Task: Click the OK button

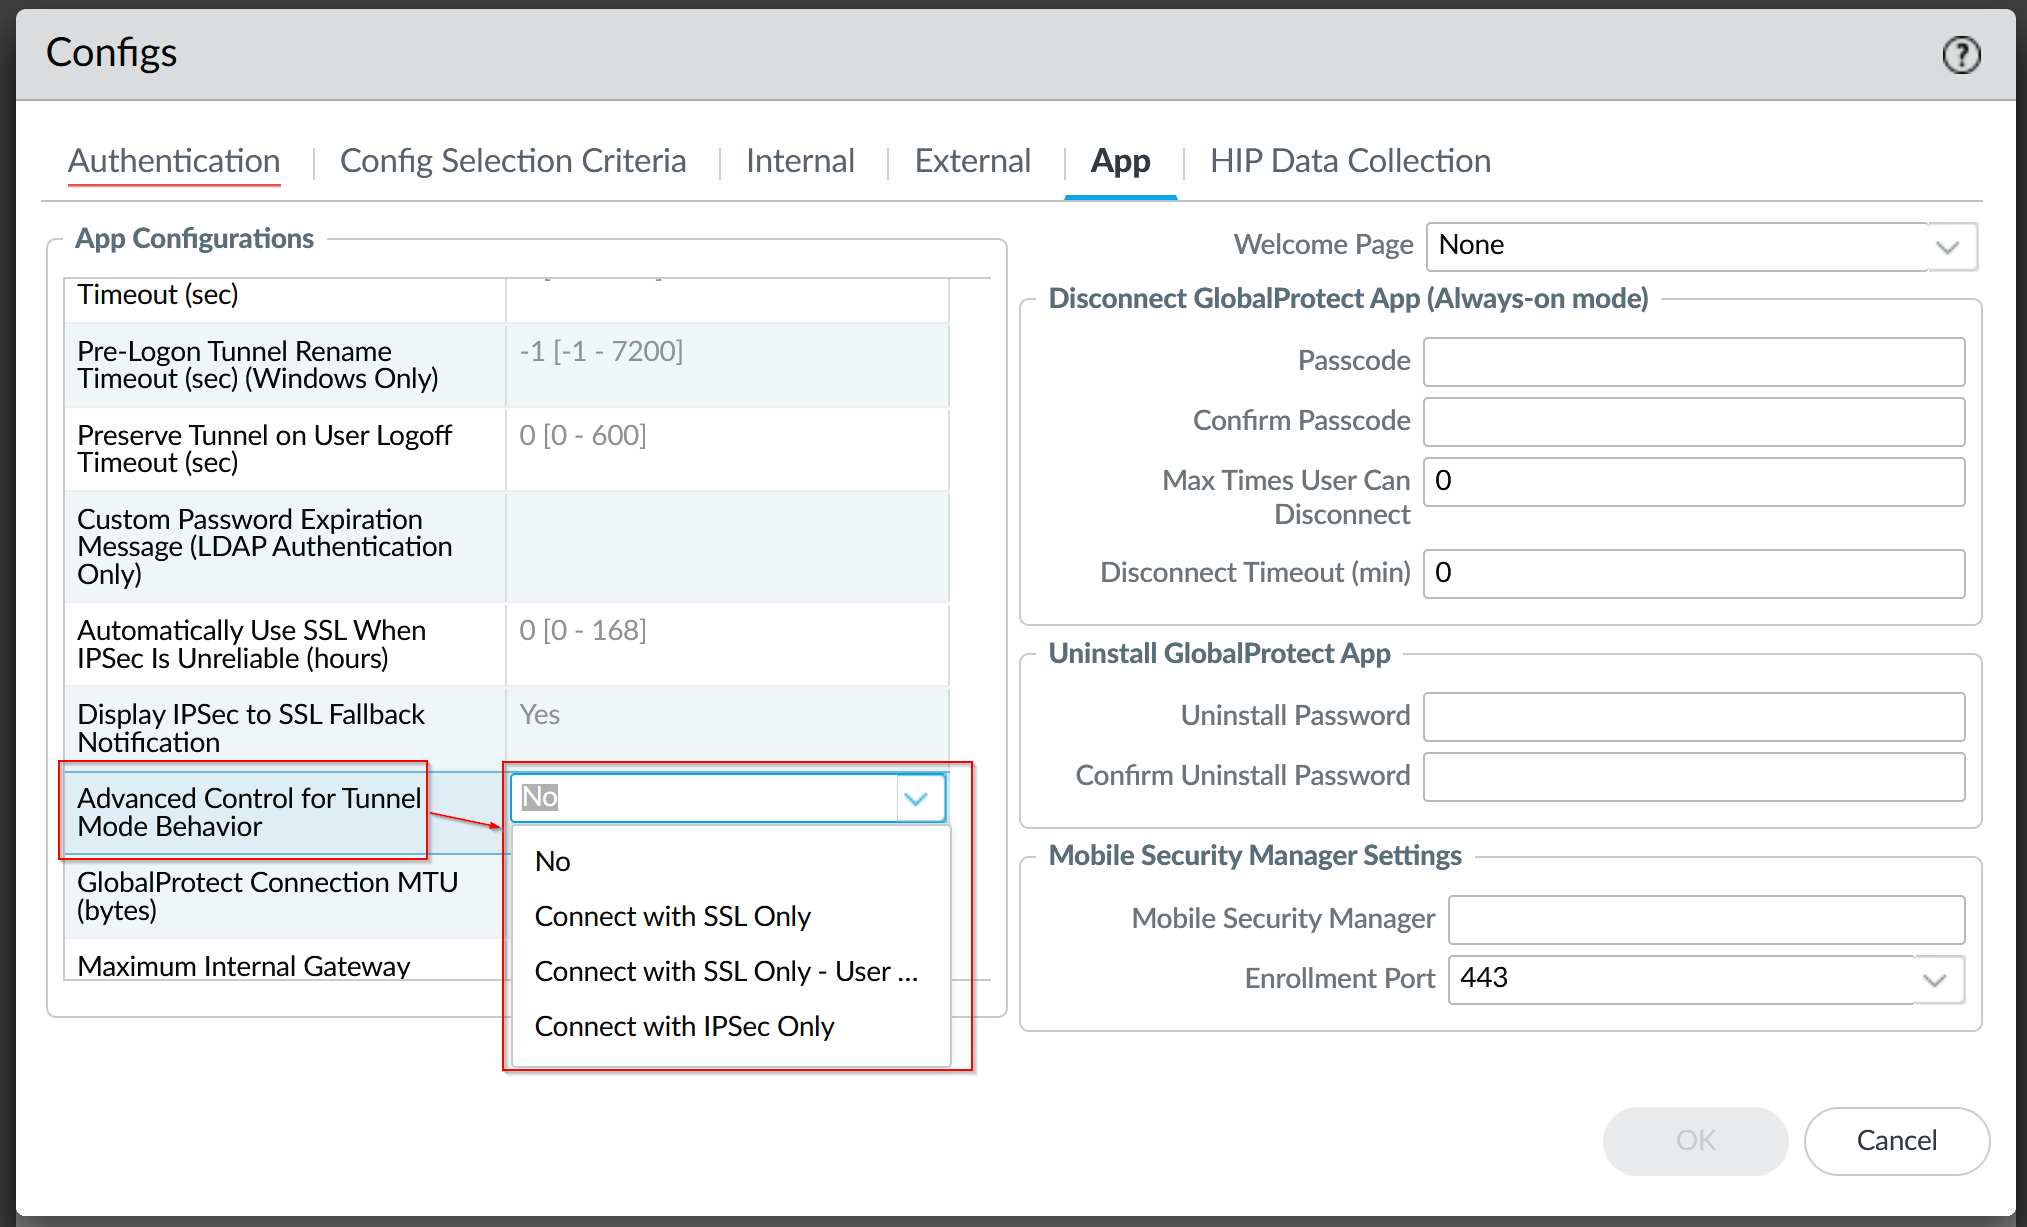Action: click(x=1695, y=1140)
